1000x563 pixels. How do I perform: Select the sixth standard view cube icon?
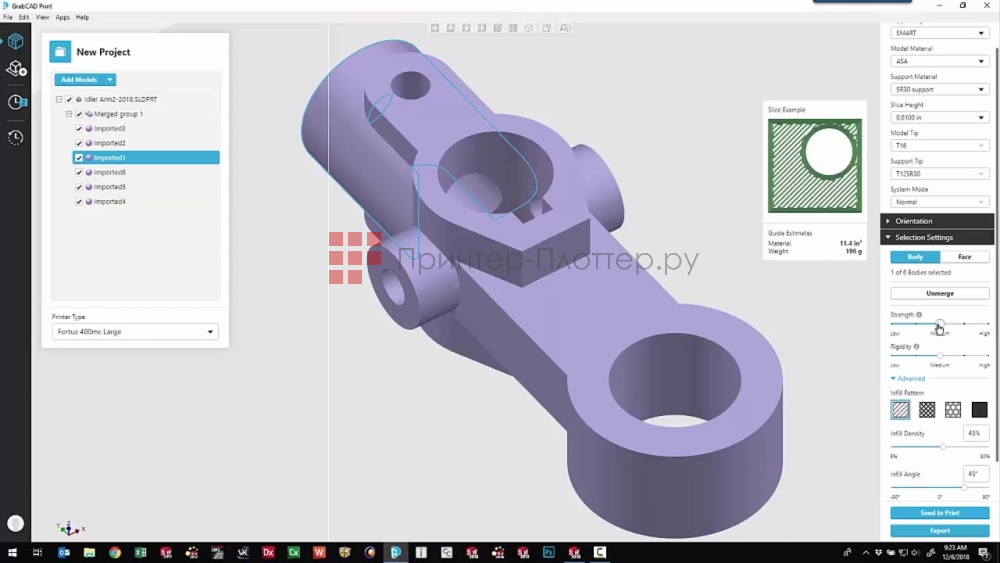tap(513, 28)
